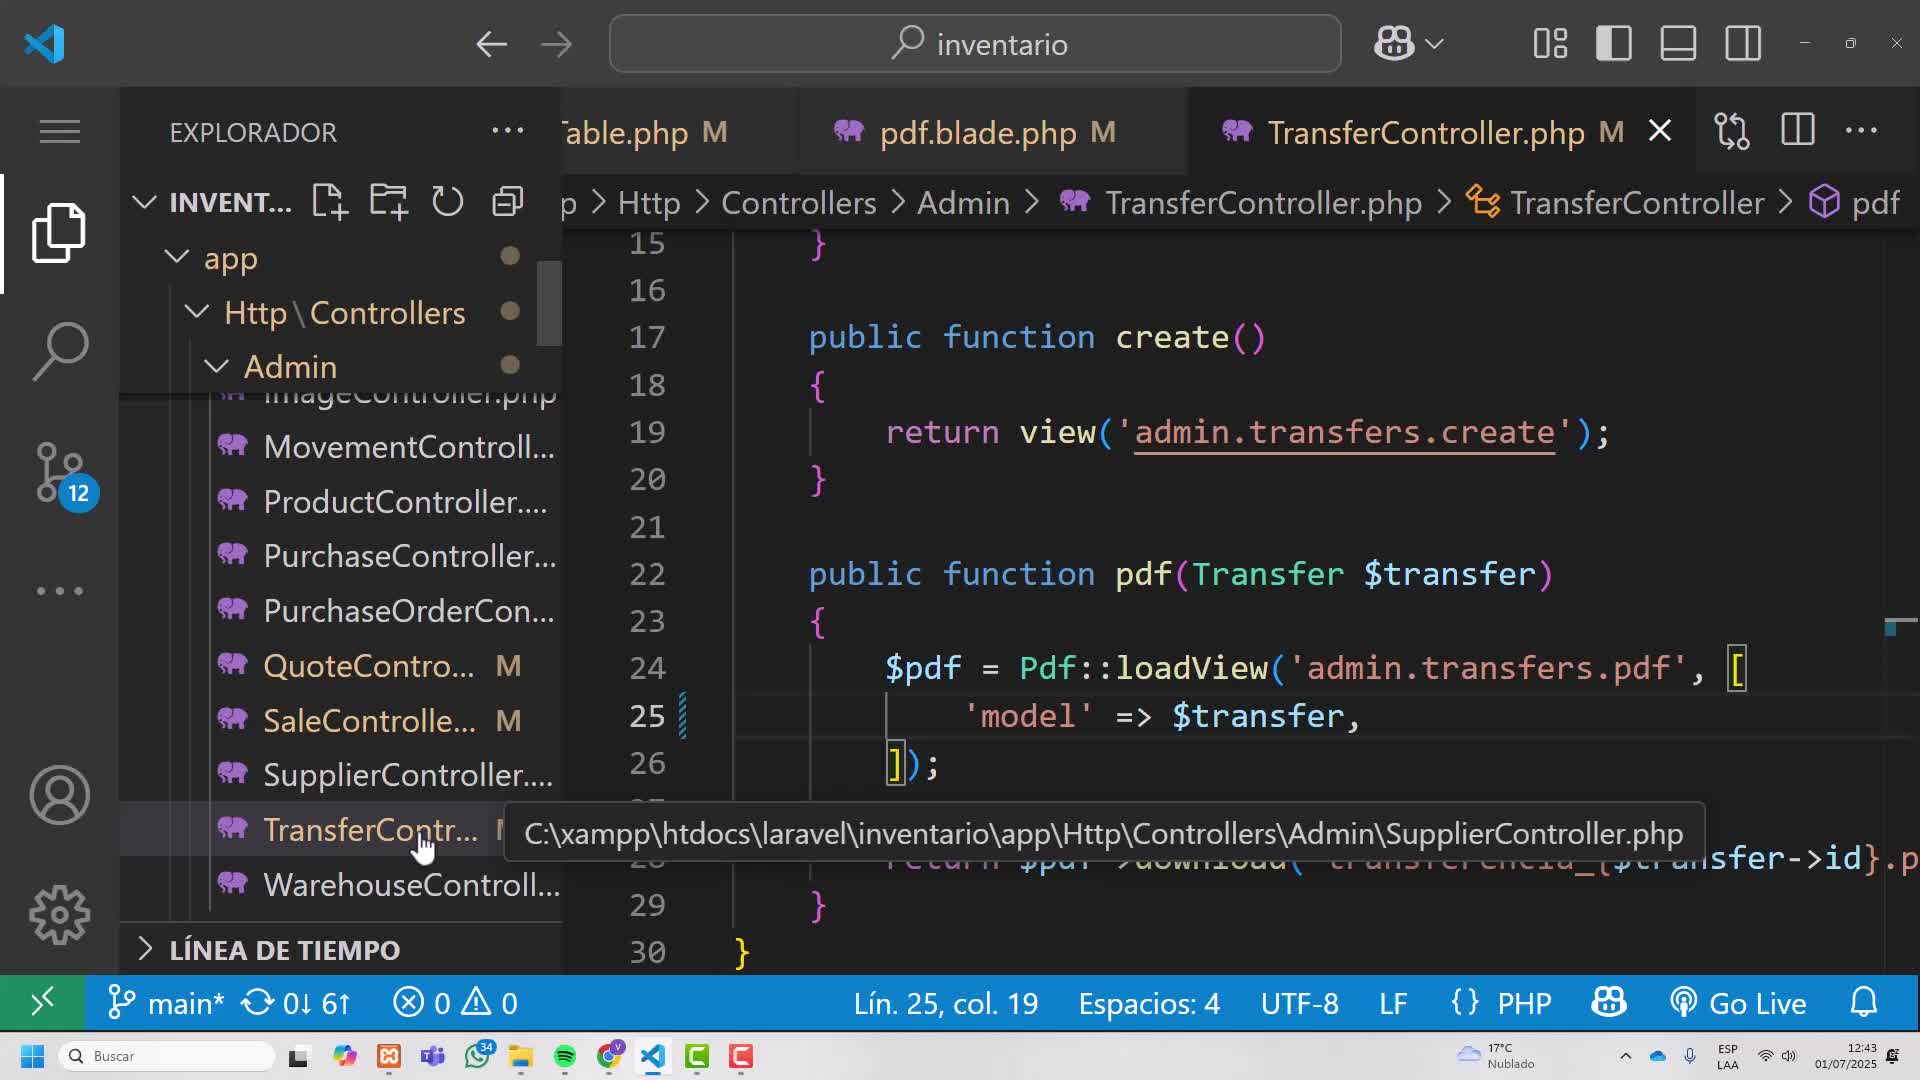Image resolution: width=1920 pixels, height=1080 pixels.
Task: Click the minimap highlight marker
Action: coord(1891,628)
